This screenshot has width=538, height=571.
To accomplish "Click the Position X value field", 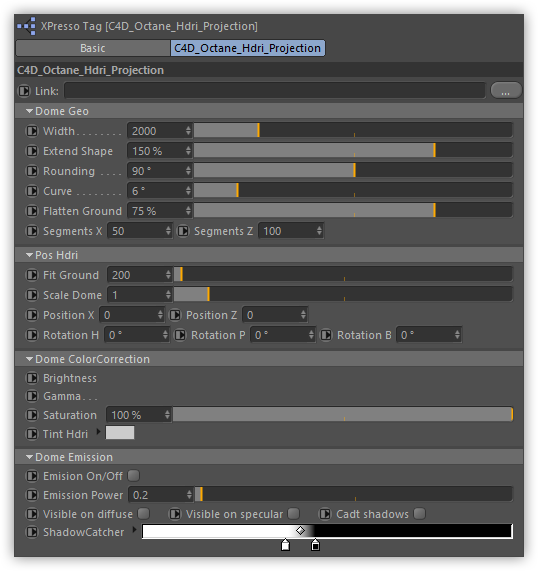I will (x=131, y=315).
